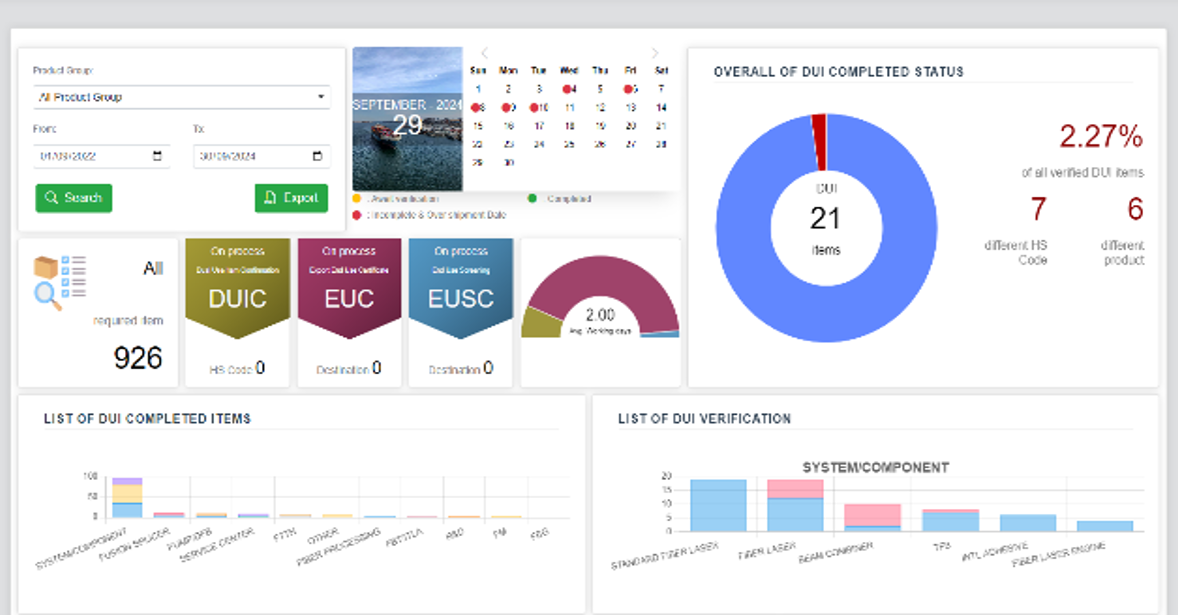Select the maroon EUC badge

coord(349,290)
